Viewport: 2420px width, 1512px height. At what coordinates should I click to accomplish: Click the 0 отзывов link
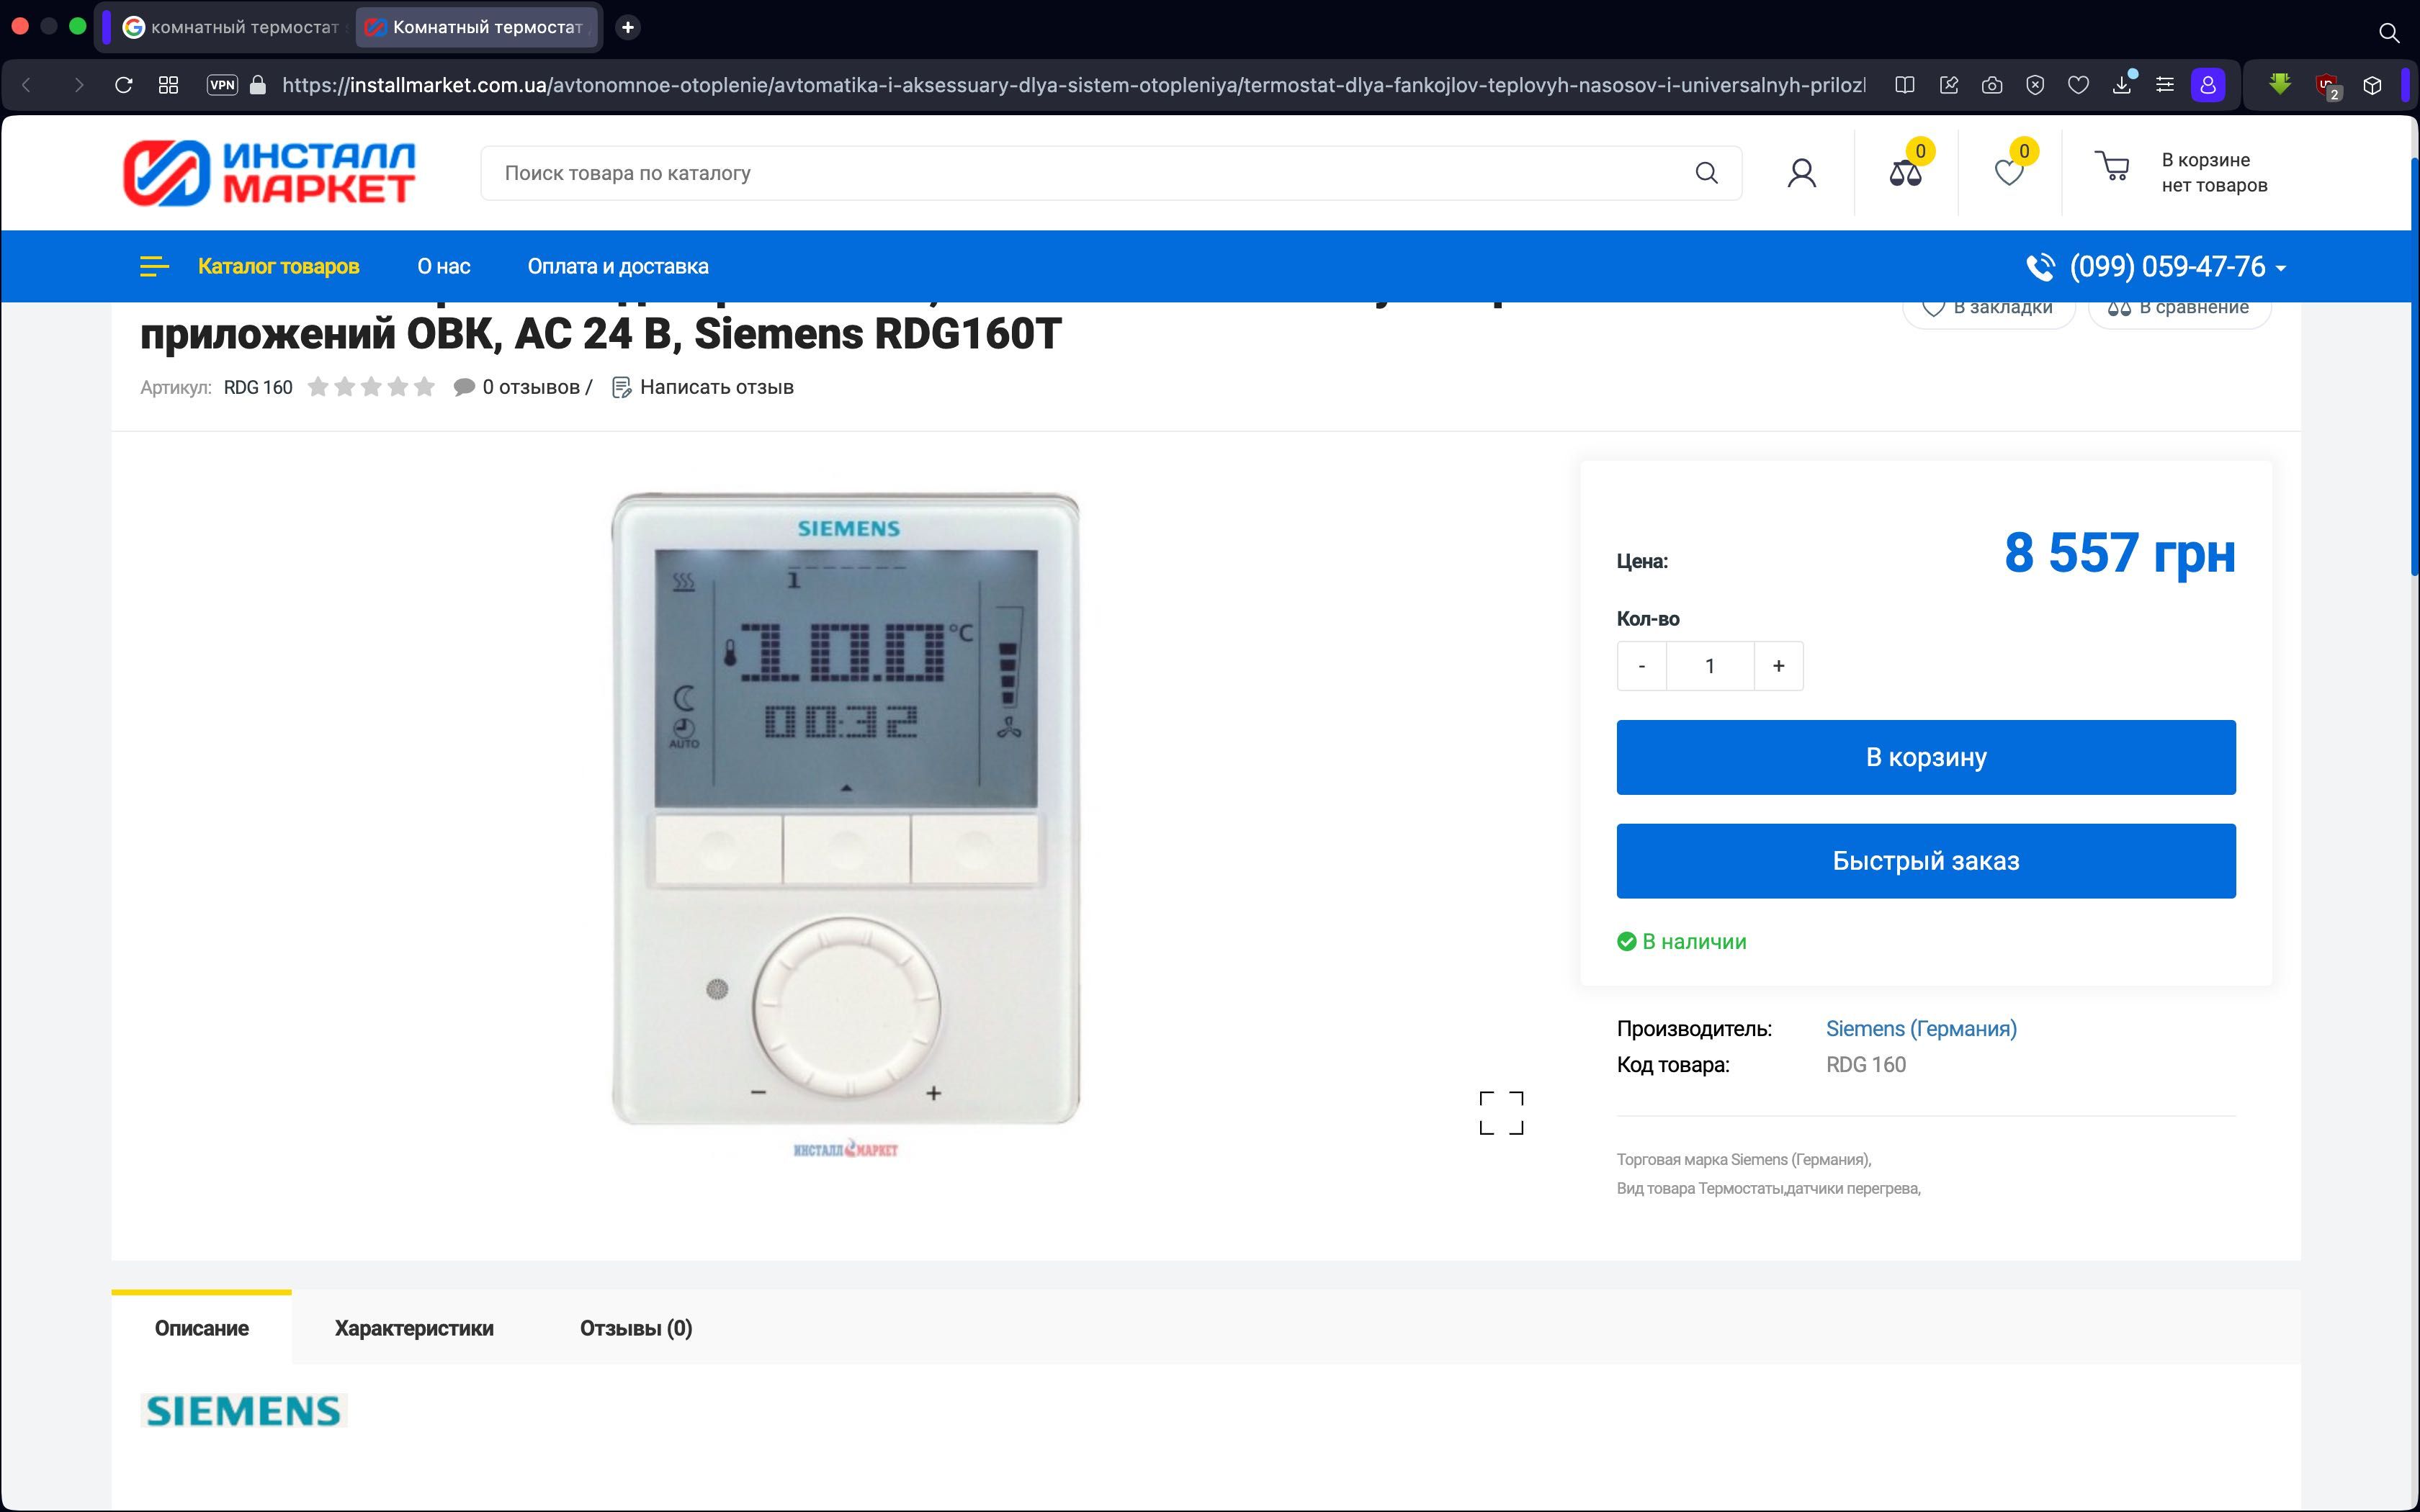click(x=522, y=387)
